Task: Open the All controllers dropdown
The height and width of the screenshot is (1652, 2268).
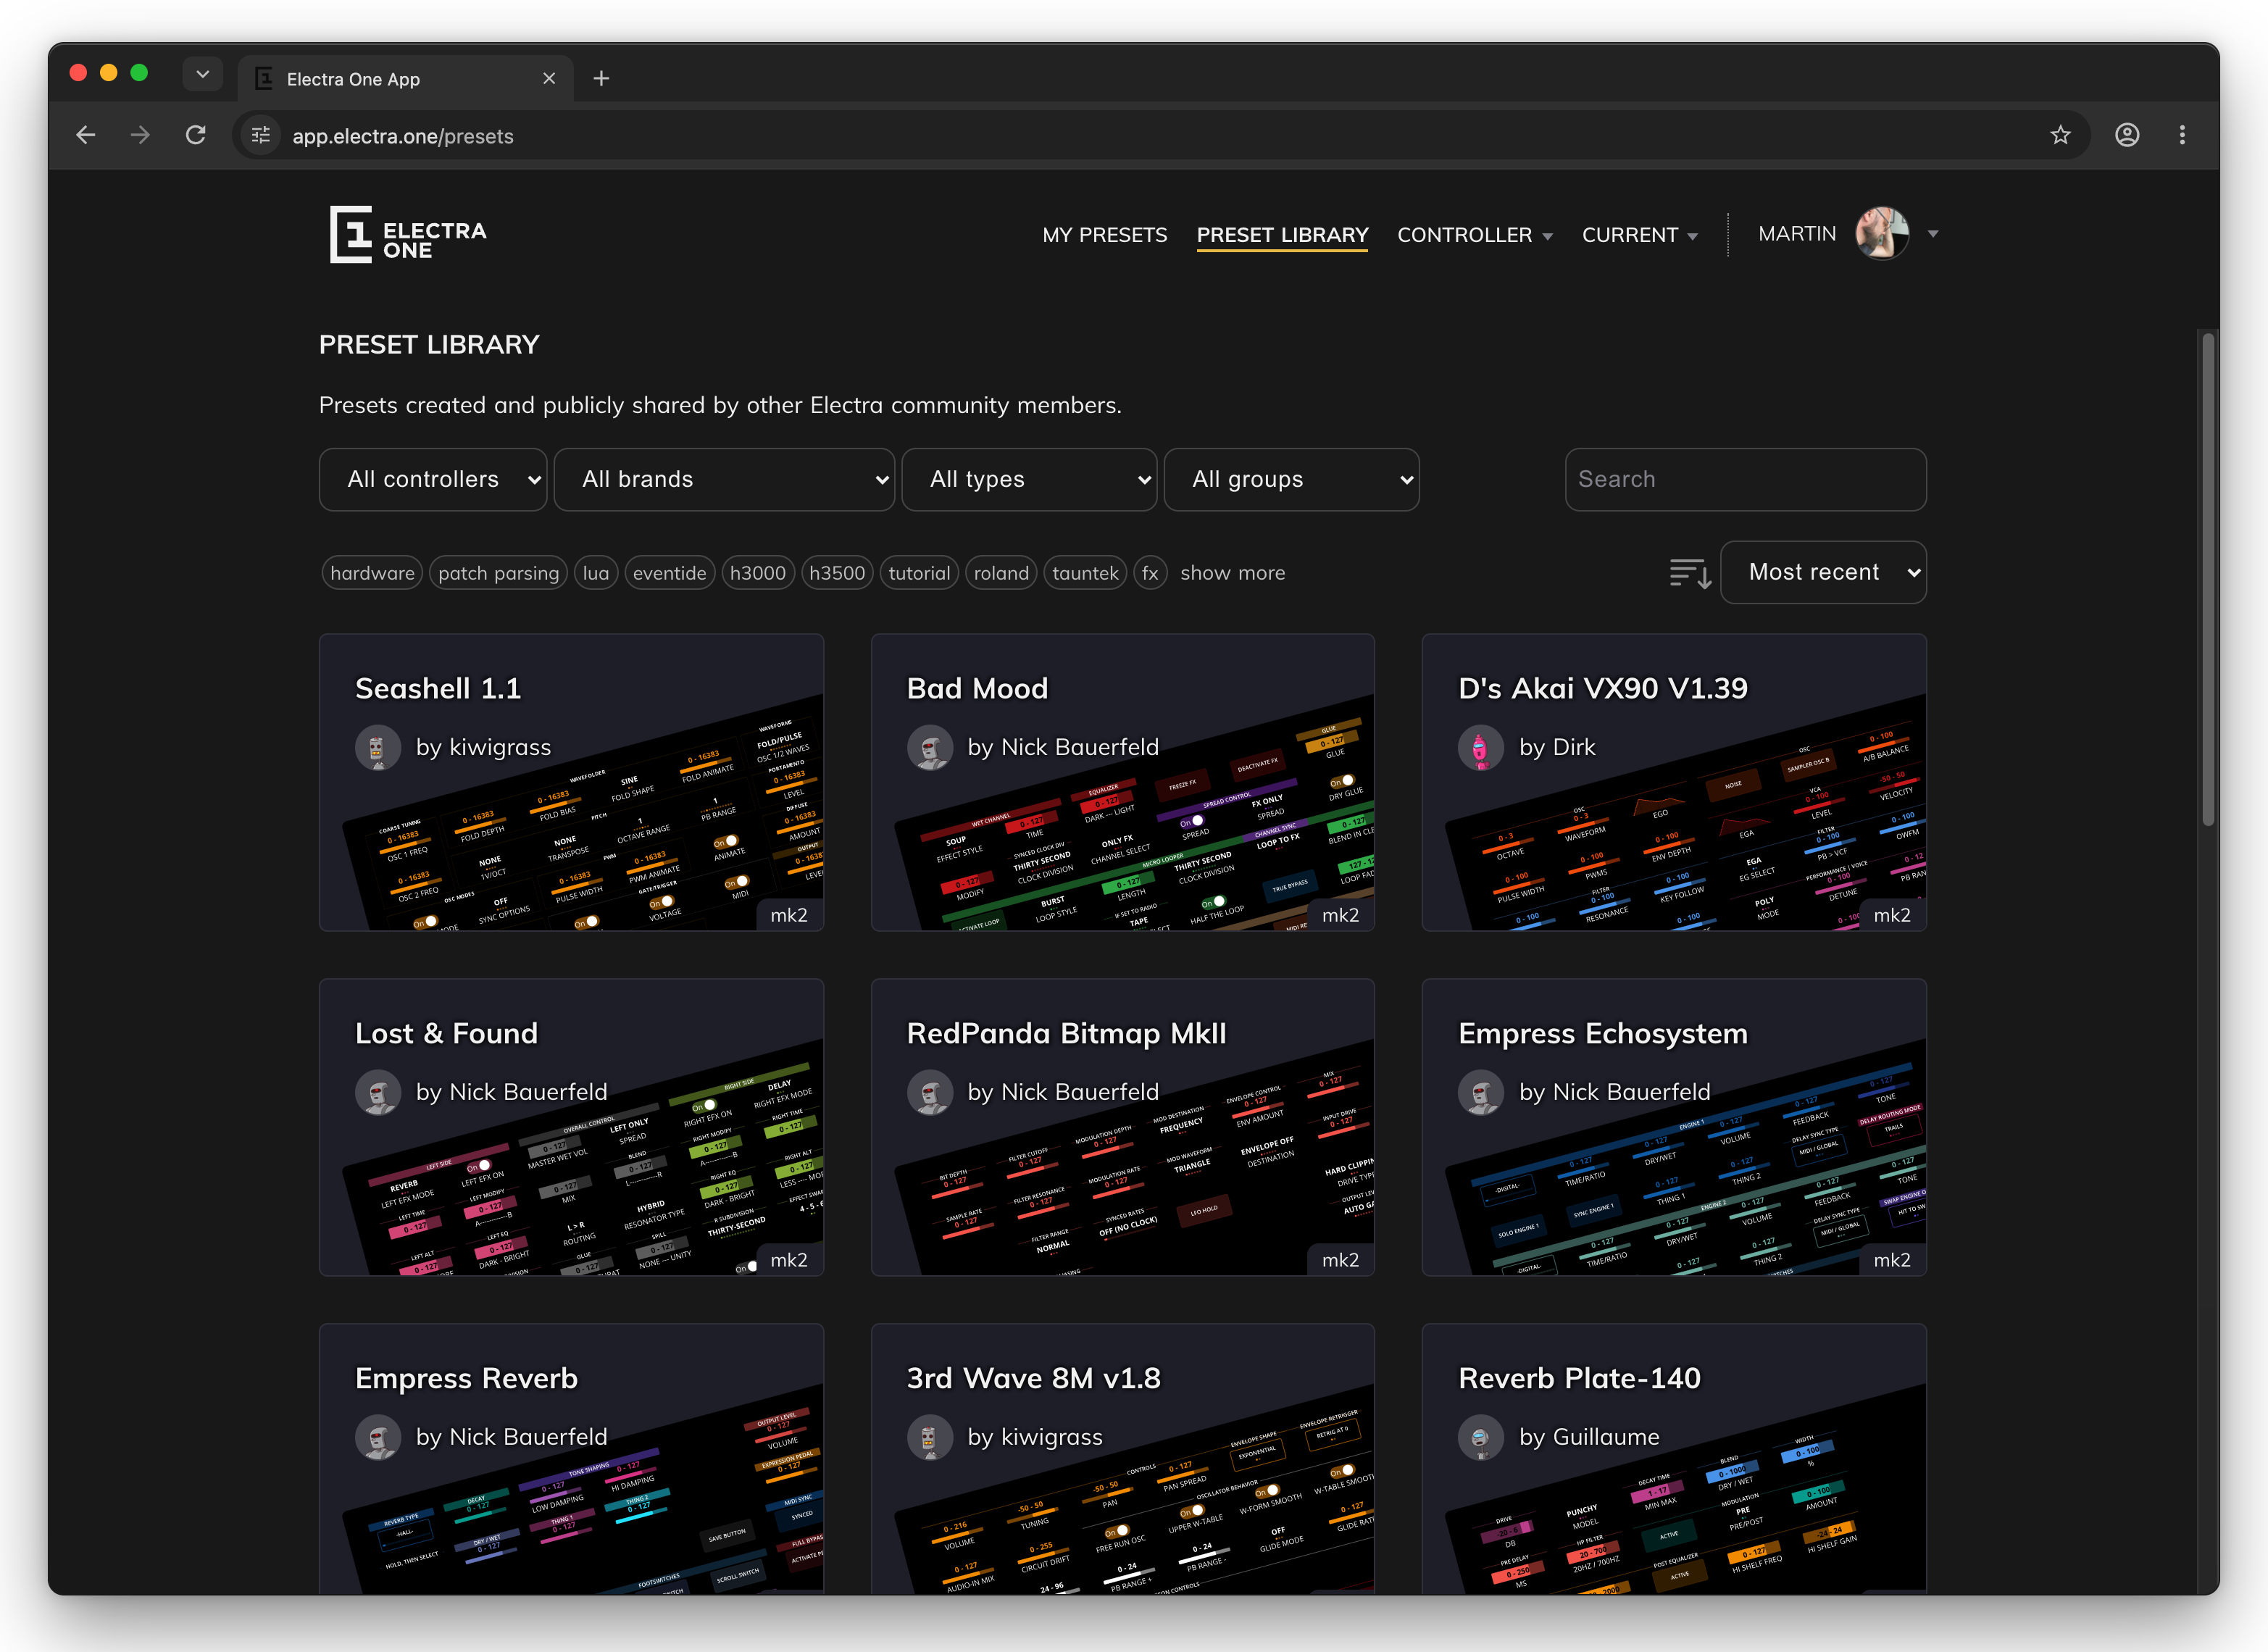Action: click(433, 480)
